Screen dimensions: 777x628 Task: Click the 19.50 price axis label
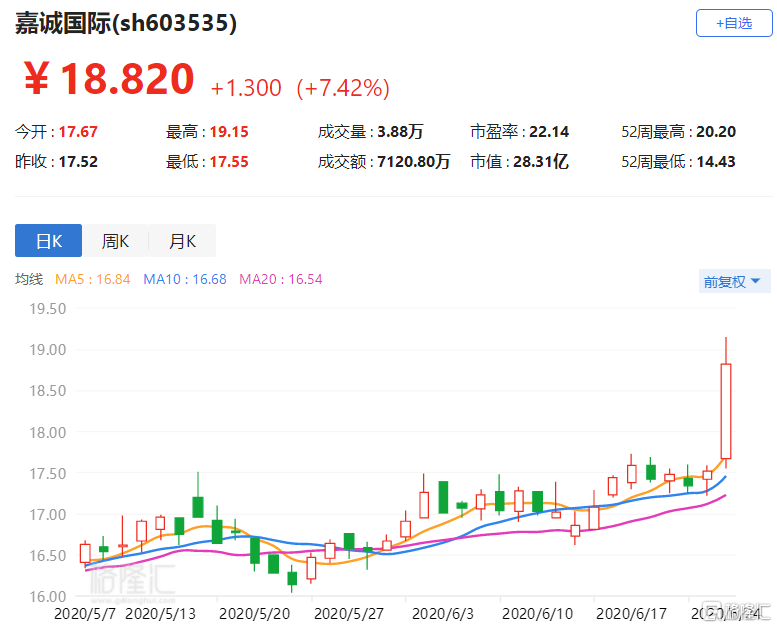pos(48,309)
